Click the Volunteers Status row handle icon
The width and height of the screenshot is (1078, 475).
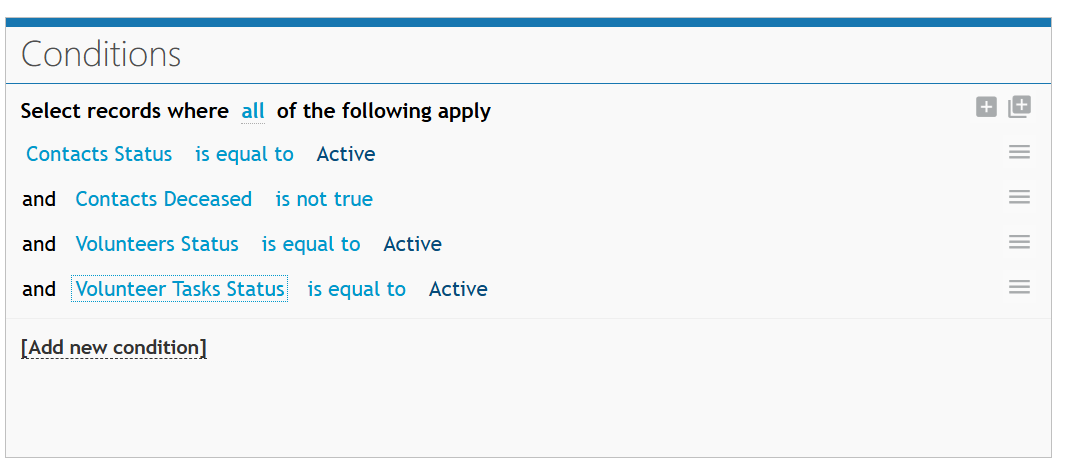pos(1019,242)
